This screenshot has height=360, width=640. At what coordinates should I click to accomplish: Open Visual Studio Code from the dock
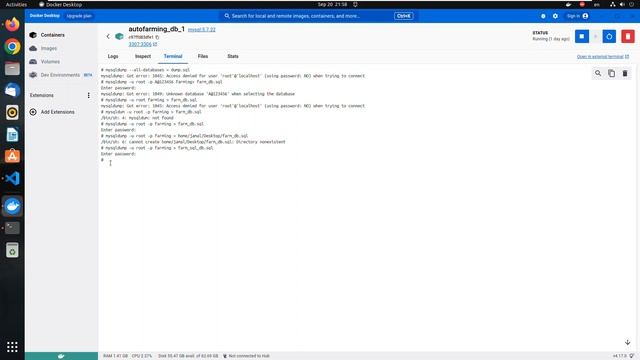(12, 178)
